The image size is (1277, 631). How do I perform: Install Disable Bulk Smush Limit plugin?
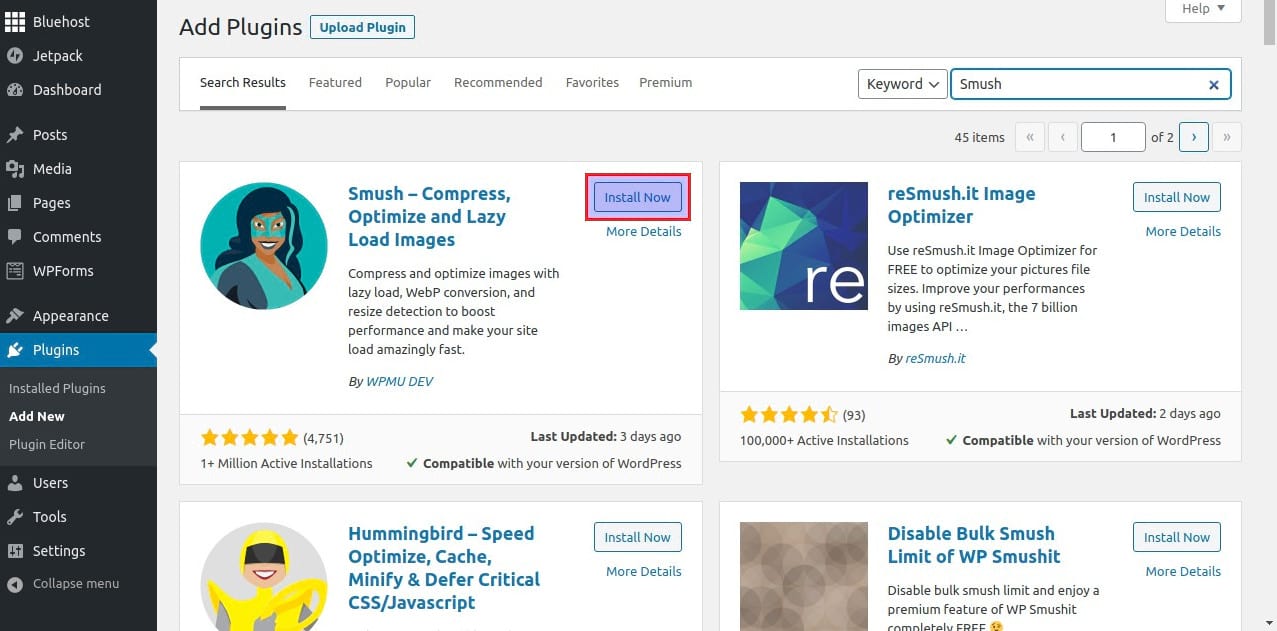1177,537
